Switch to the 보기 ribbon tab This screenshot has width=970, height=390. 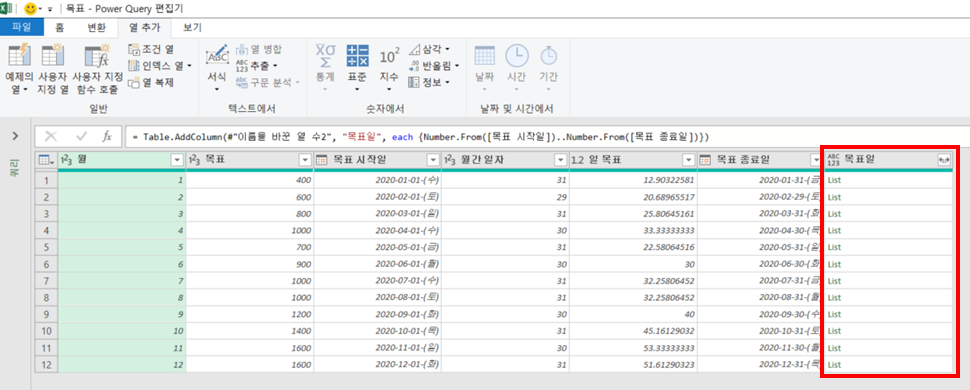click(192, 27)
